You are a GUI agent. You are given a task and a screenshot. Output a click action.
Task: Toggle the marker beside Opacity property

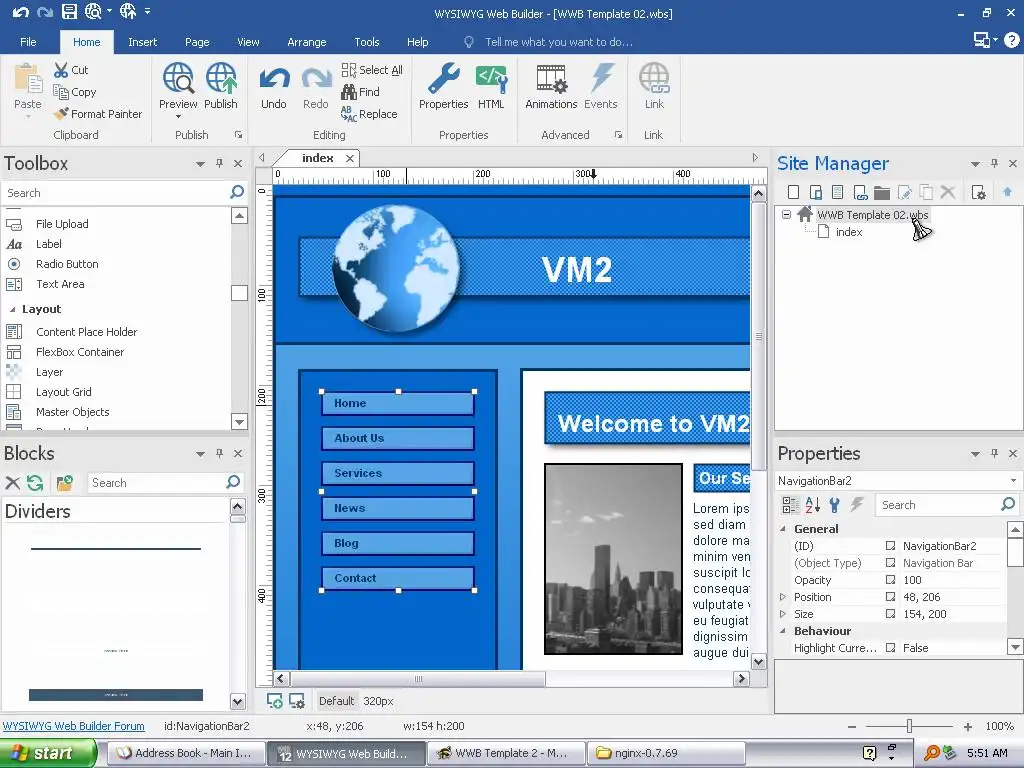click(x=890, y=579)
